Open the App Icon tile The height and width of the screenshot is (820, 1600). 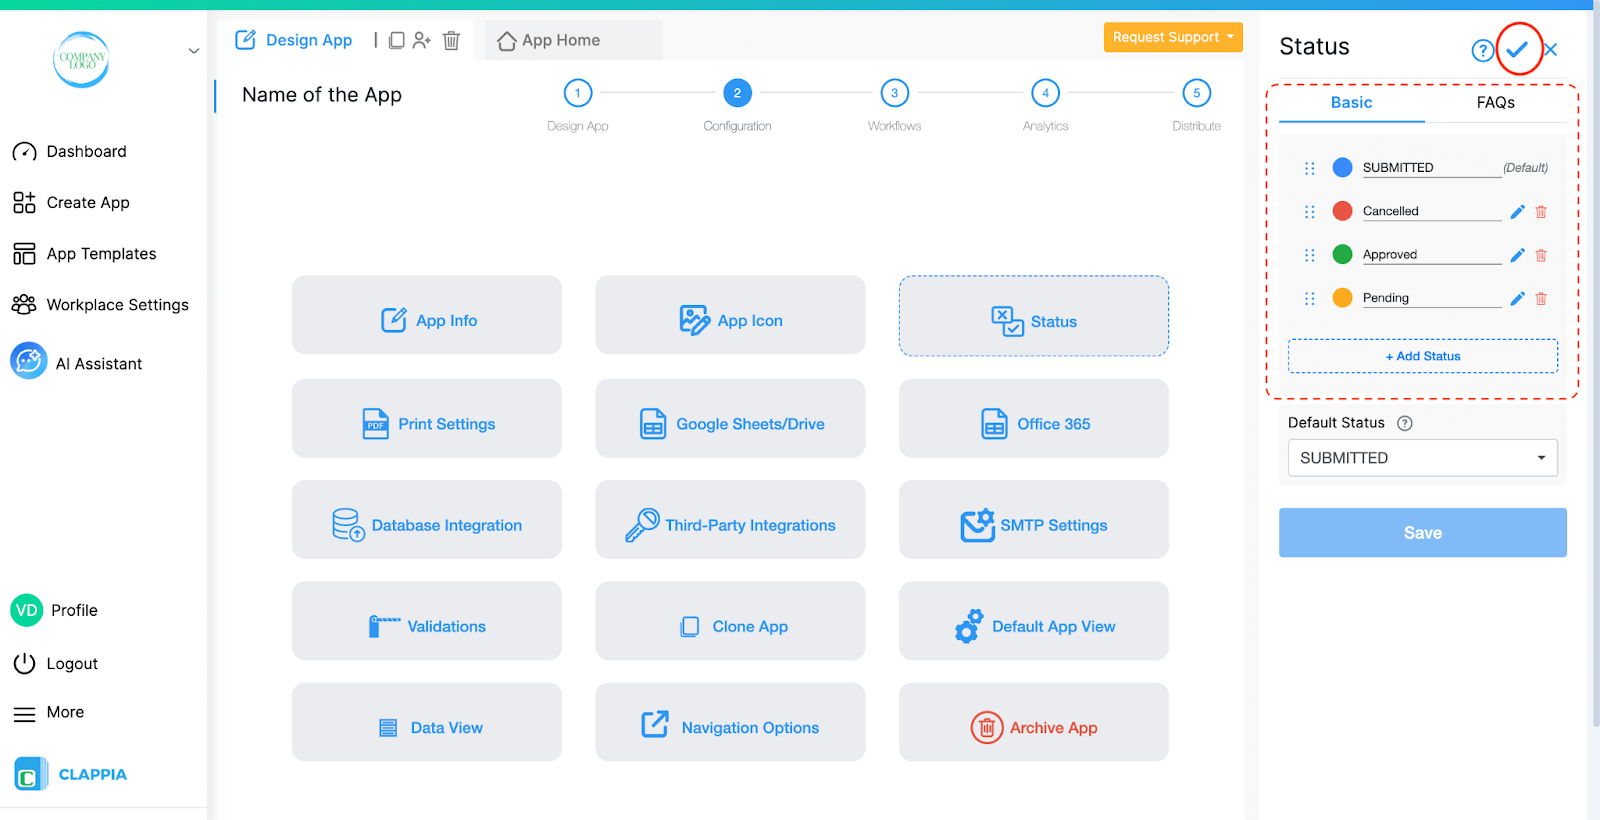730,315
